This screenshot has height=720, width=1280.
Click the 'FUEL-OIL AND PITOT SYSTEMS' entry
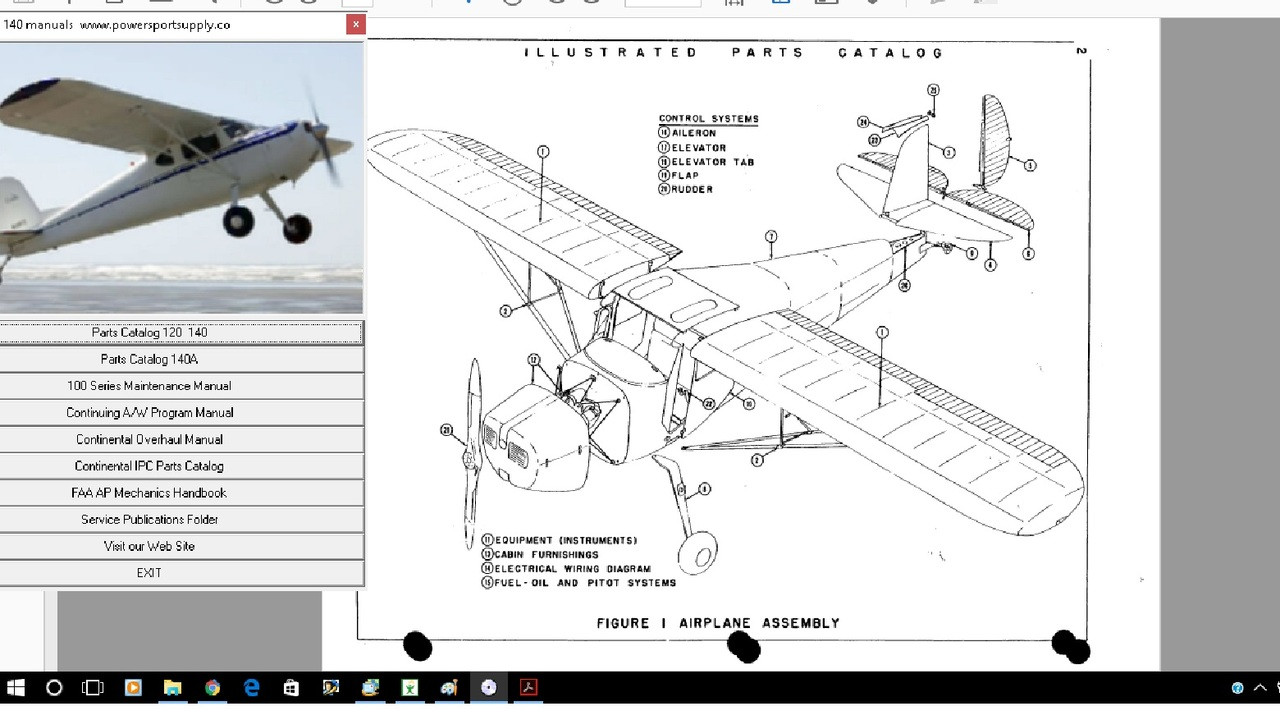pyautogui.click(x=580, y=583)
